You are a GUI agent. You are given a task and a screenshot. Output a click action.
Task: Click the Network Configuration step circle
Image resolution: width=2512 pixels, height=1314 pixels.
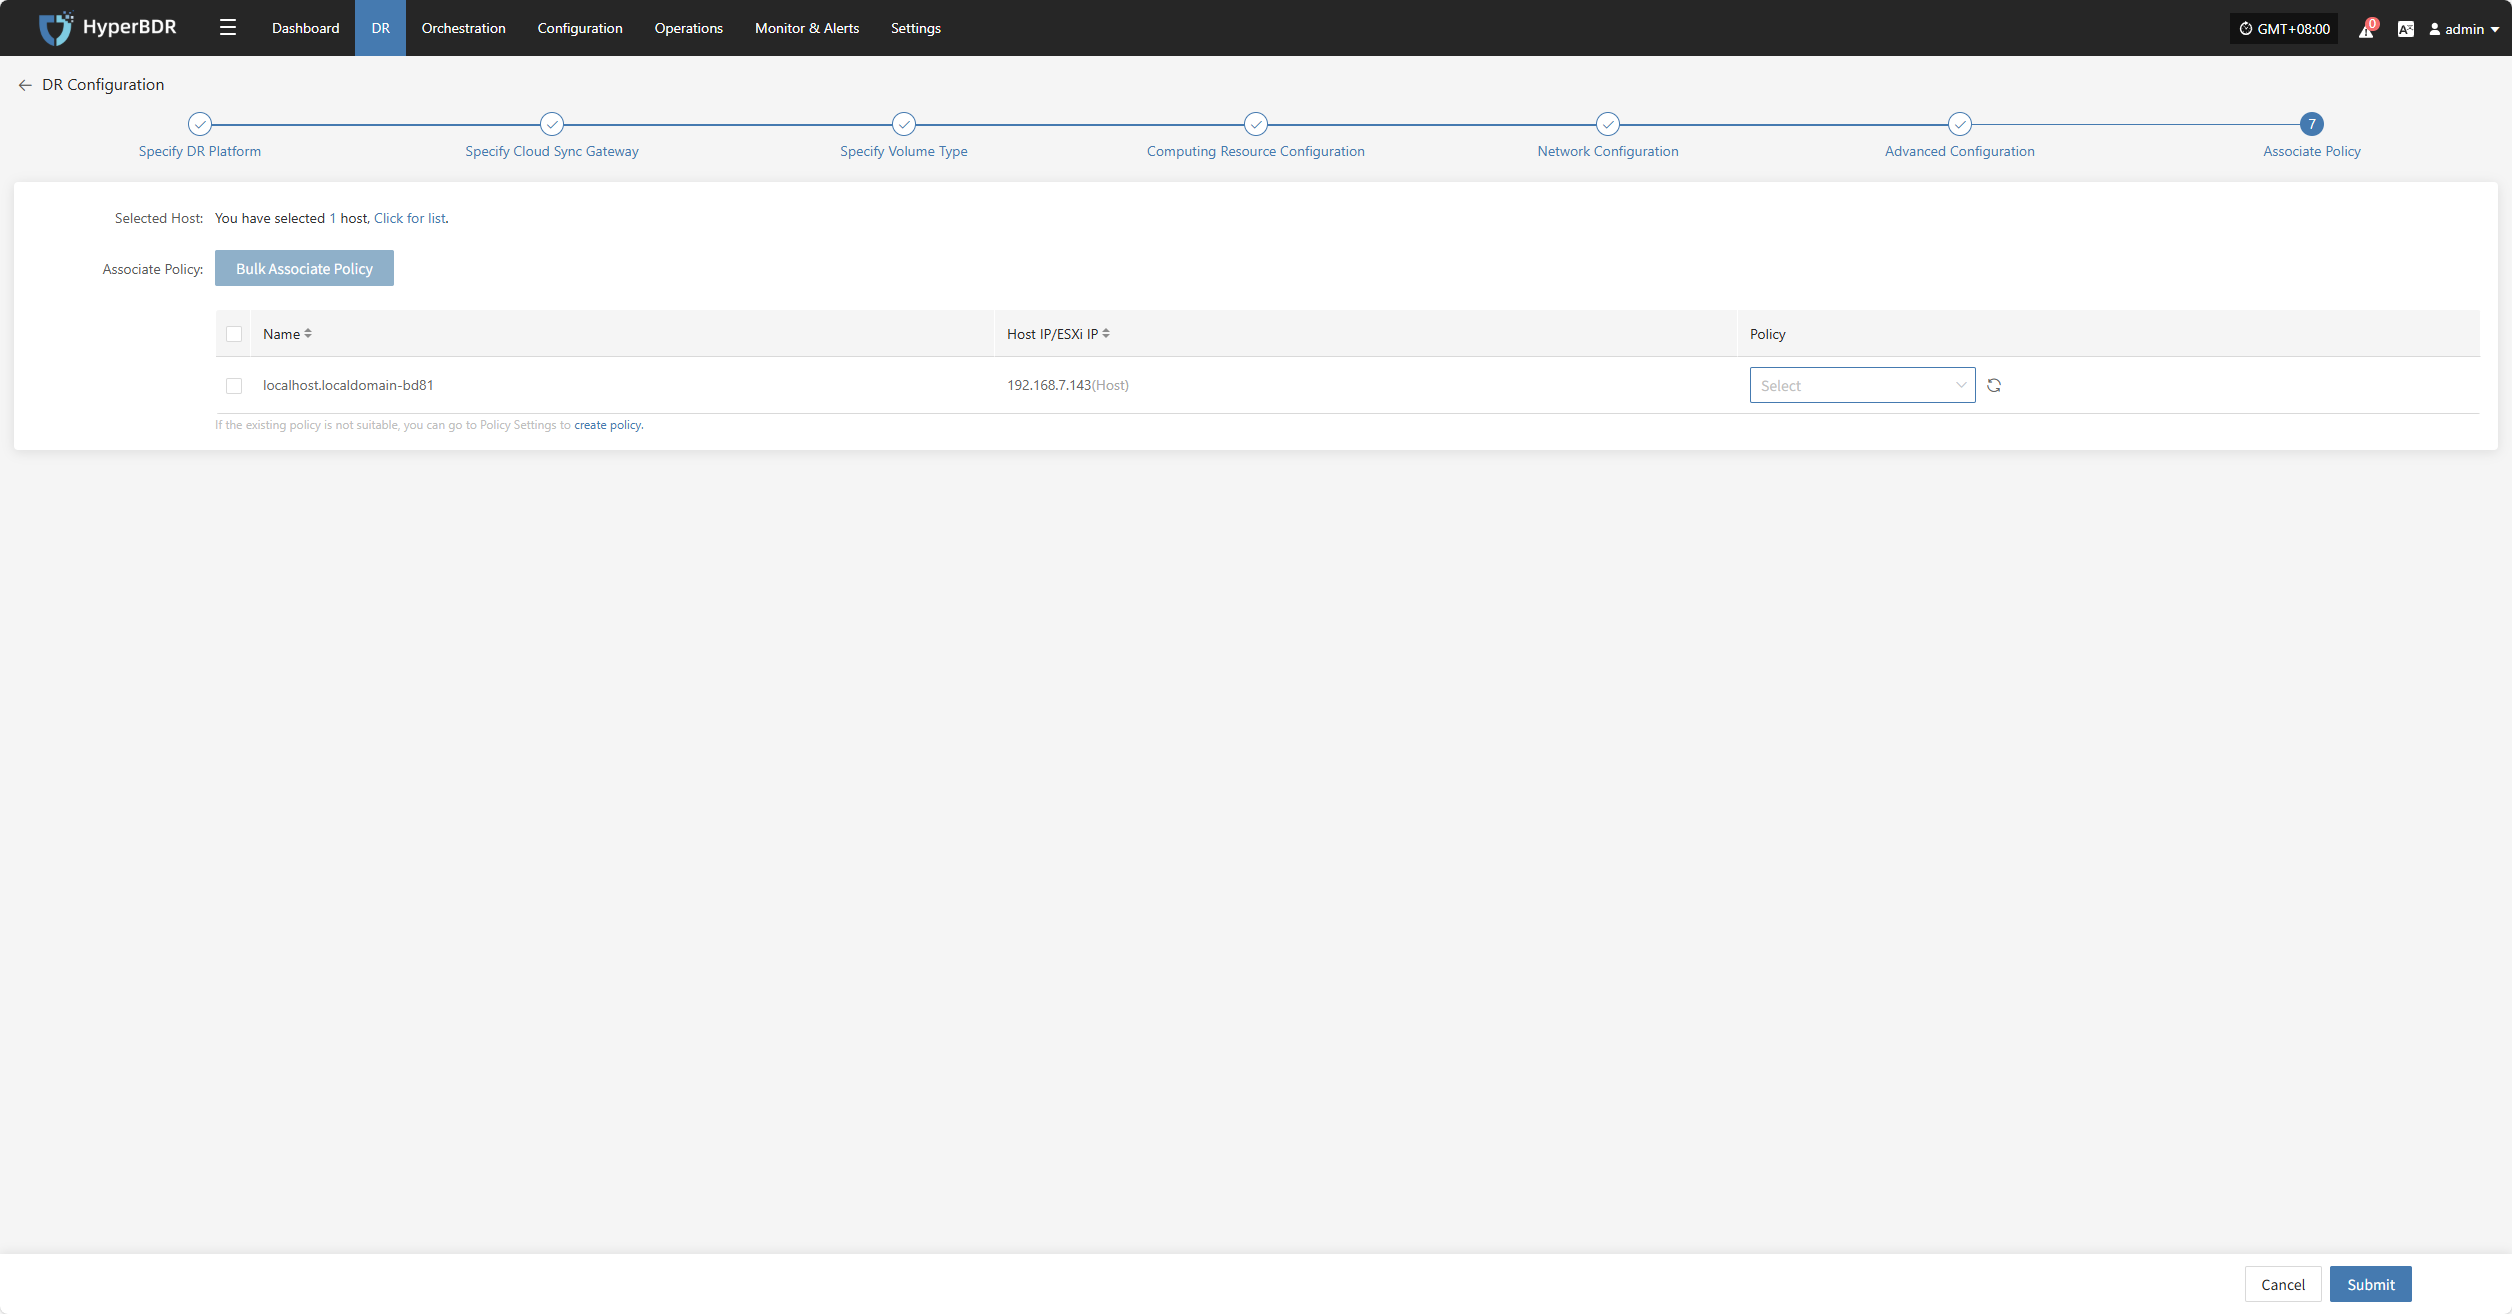coord(1608,124)
